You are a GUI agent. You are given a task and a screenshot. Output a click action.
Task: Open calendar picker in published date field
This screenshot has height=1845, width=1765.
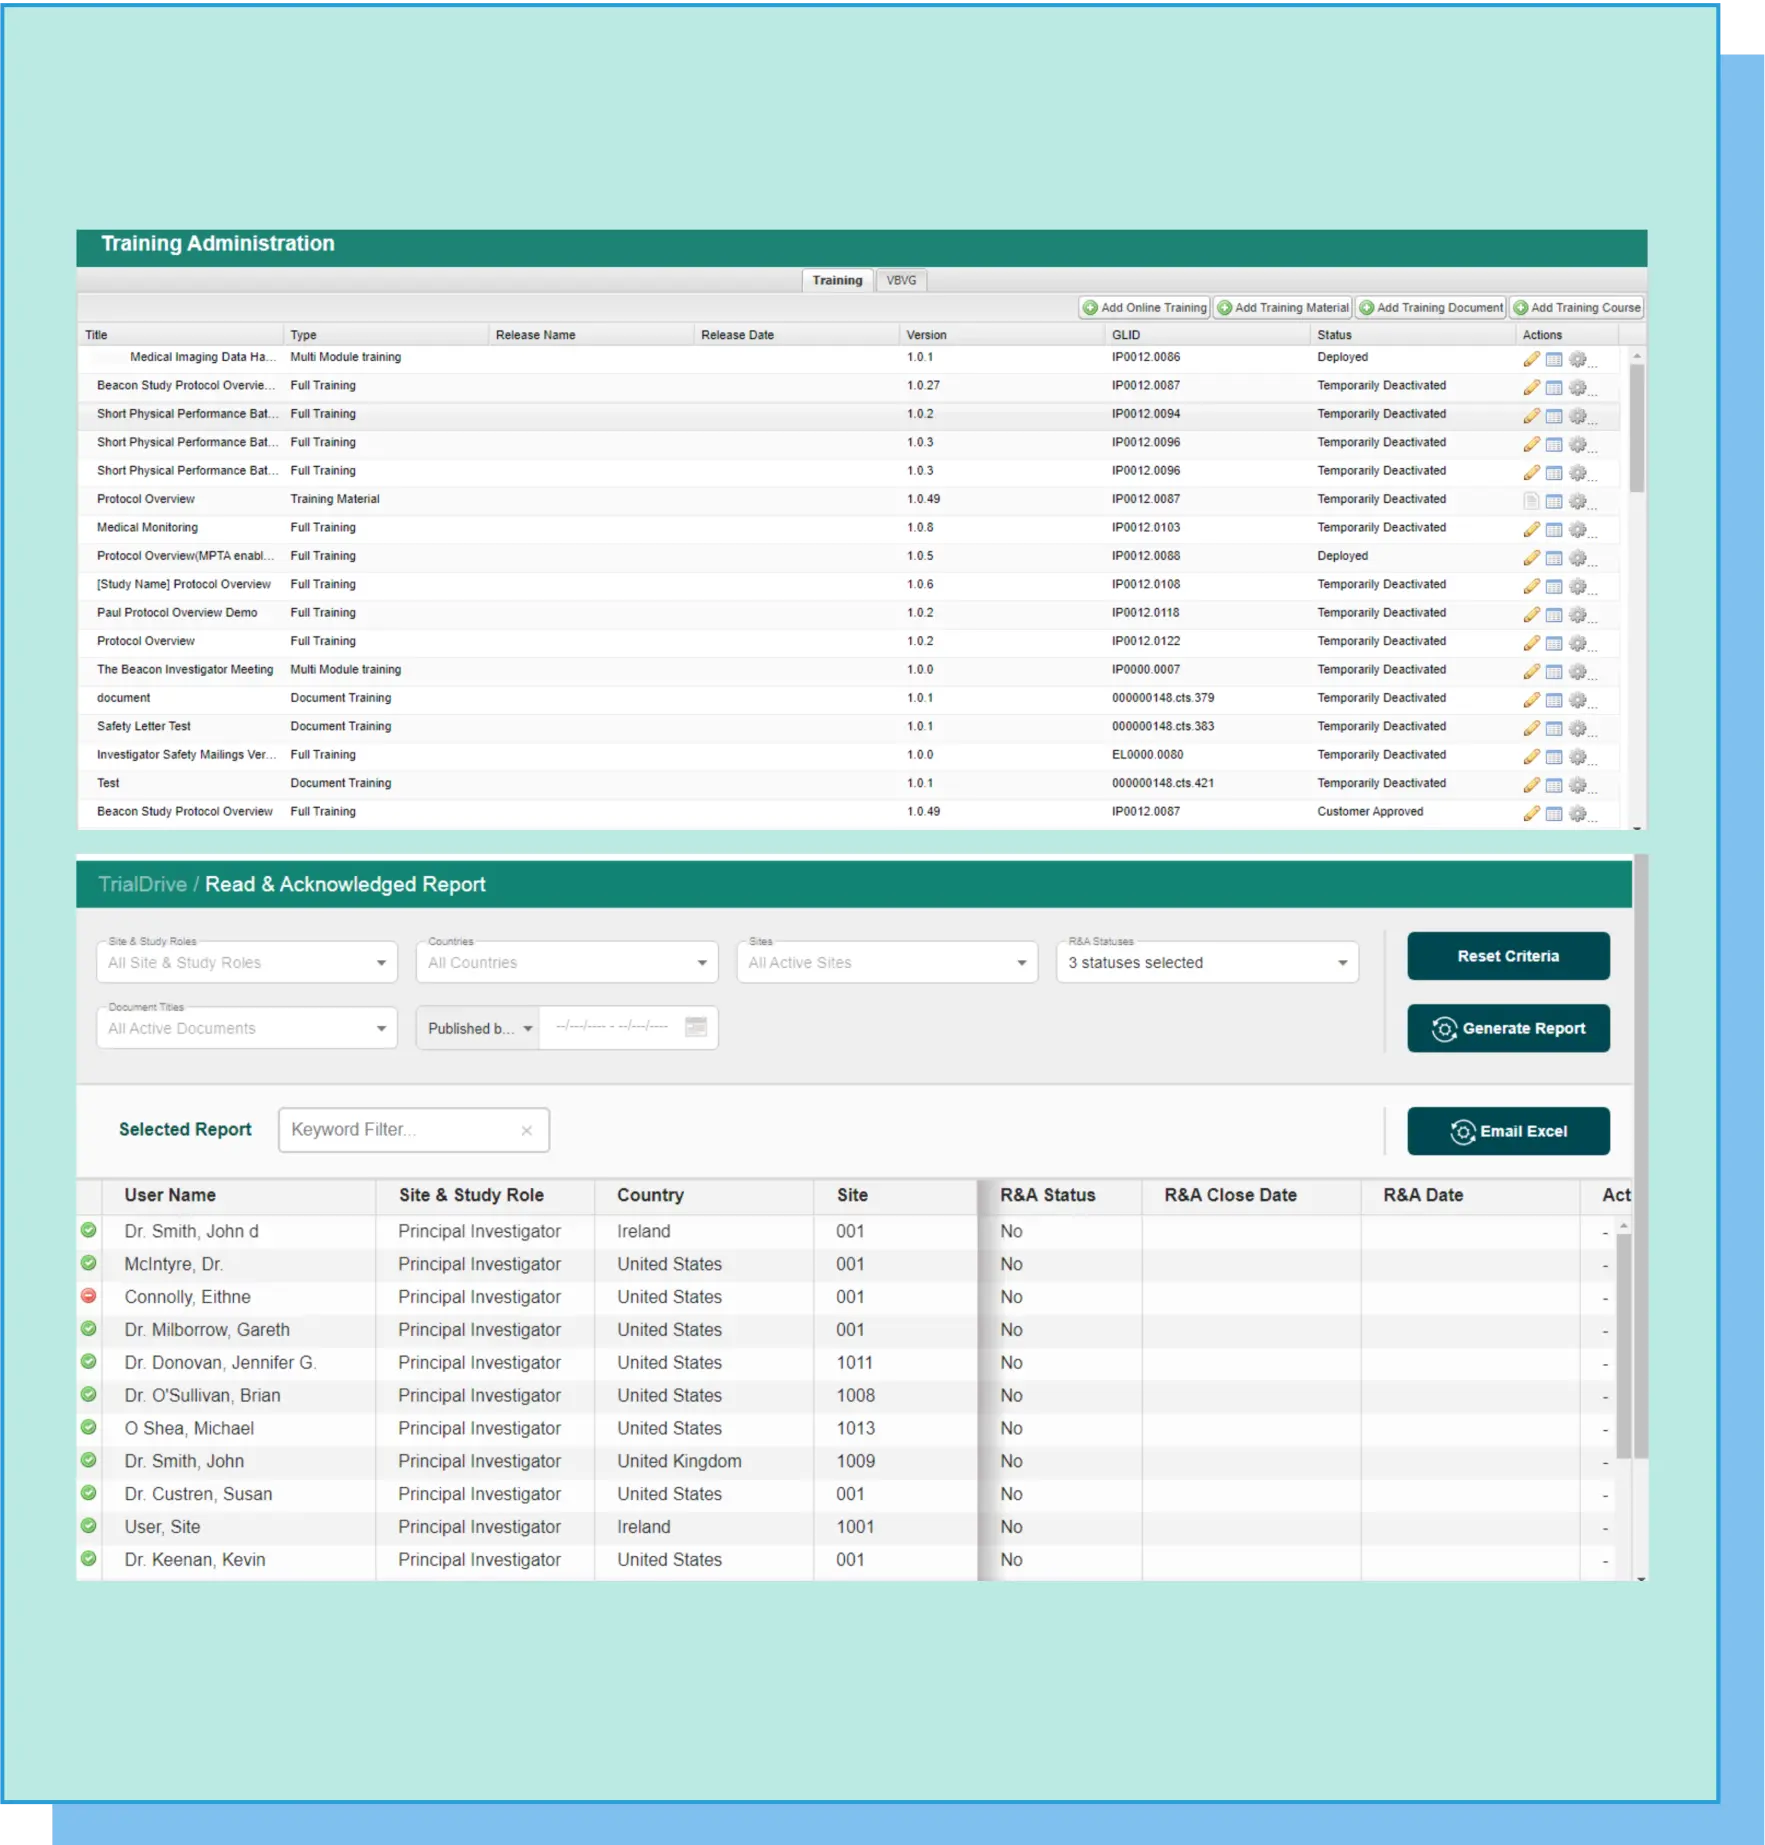696,1027
